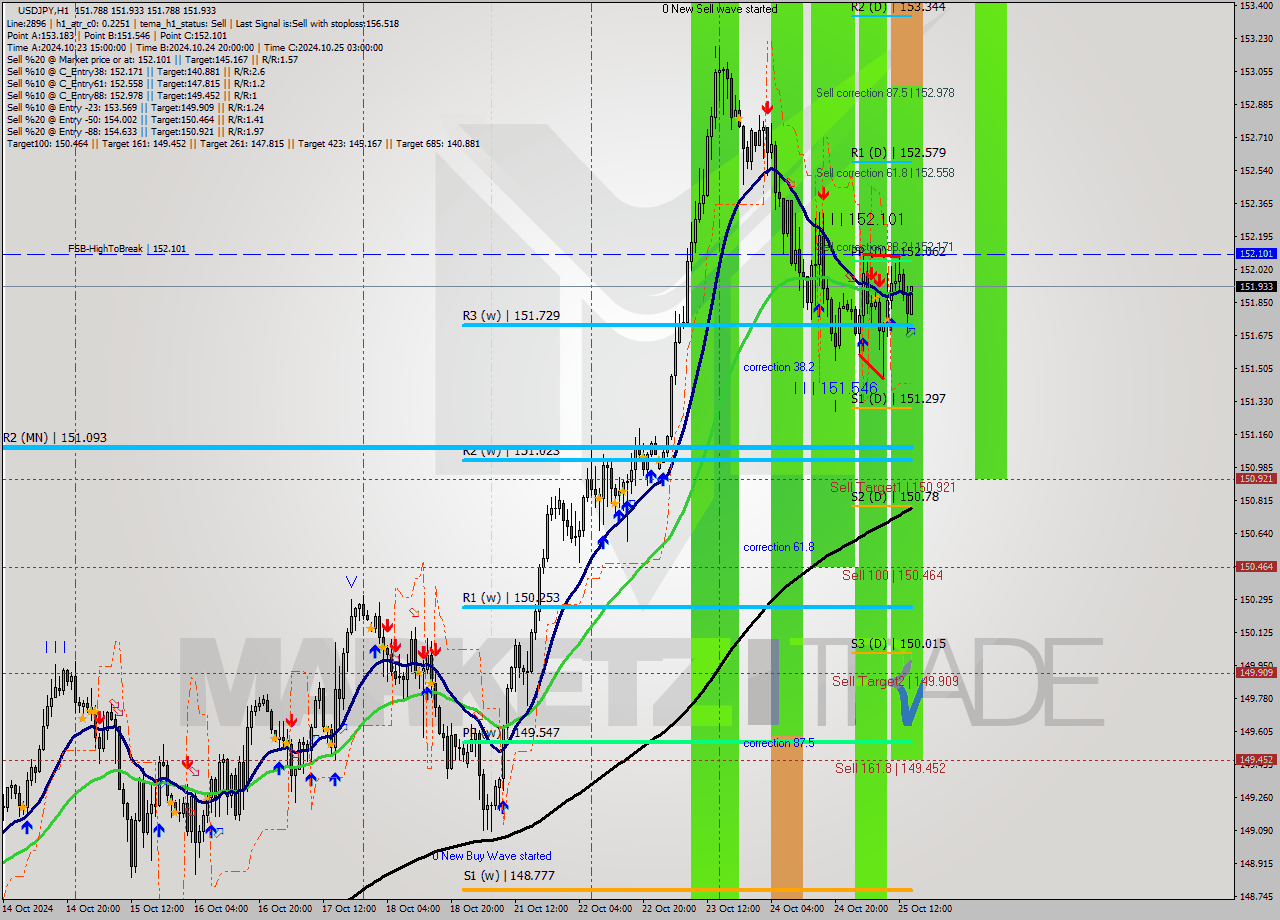Click the 'R3 (w) | 151.729' weekly resistance label
Screen dimensions: 1280x920
pos(511,316)
